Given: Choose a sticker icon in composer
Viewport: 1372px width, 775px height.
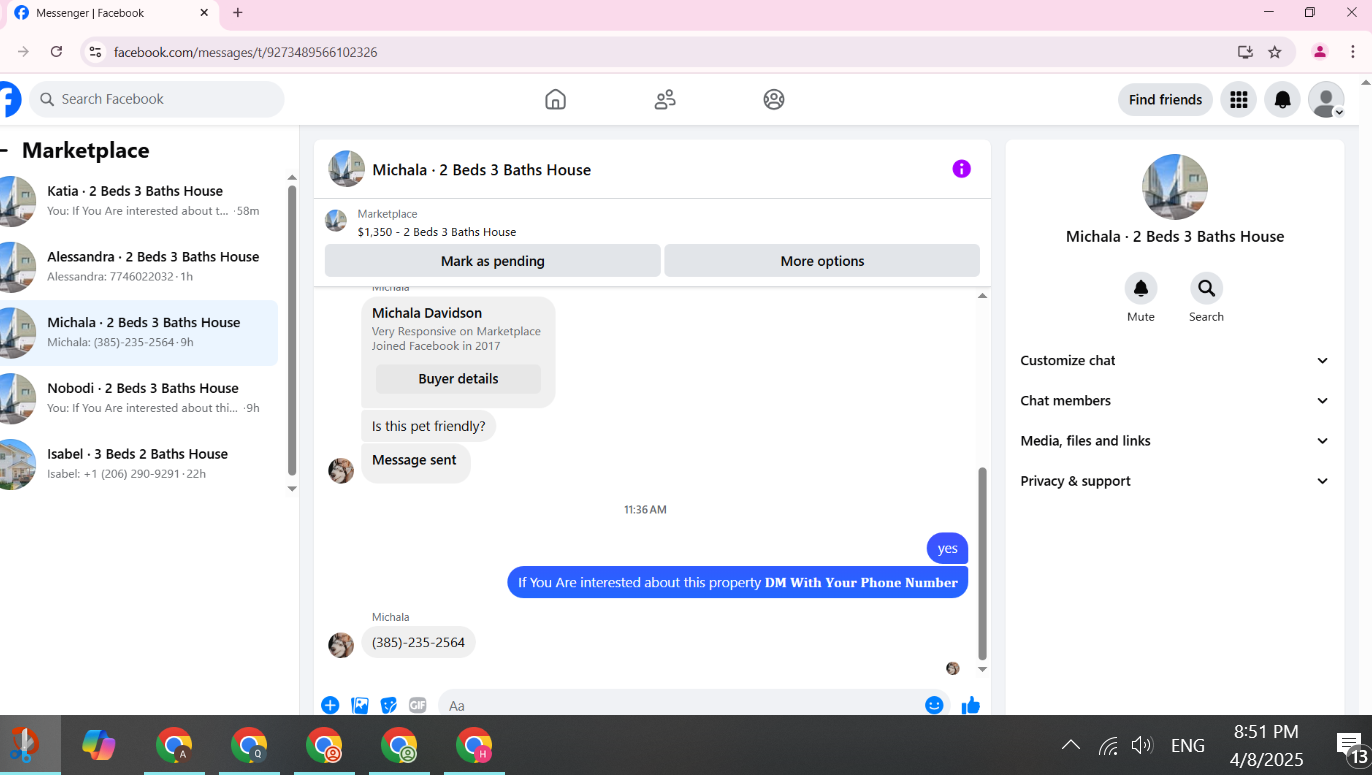Looking at the screenshot, I should click(389, 705).
